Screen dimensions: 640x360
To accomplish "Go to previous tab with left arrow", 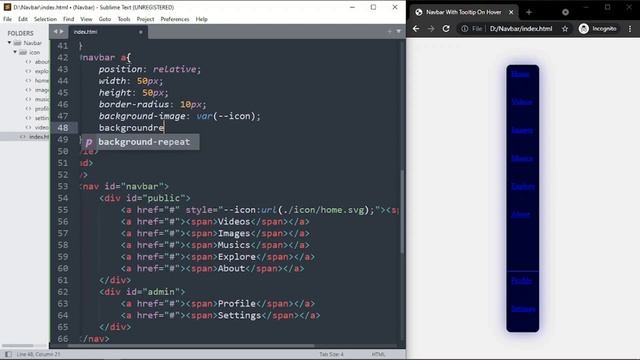I will [x=56, y=31].
